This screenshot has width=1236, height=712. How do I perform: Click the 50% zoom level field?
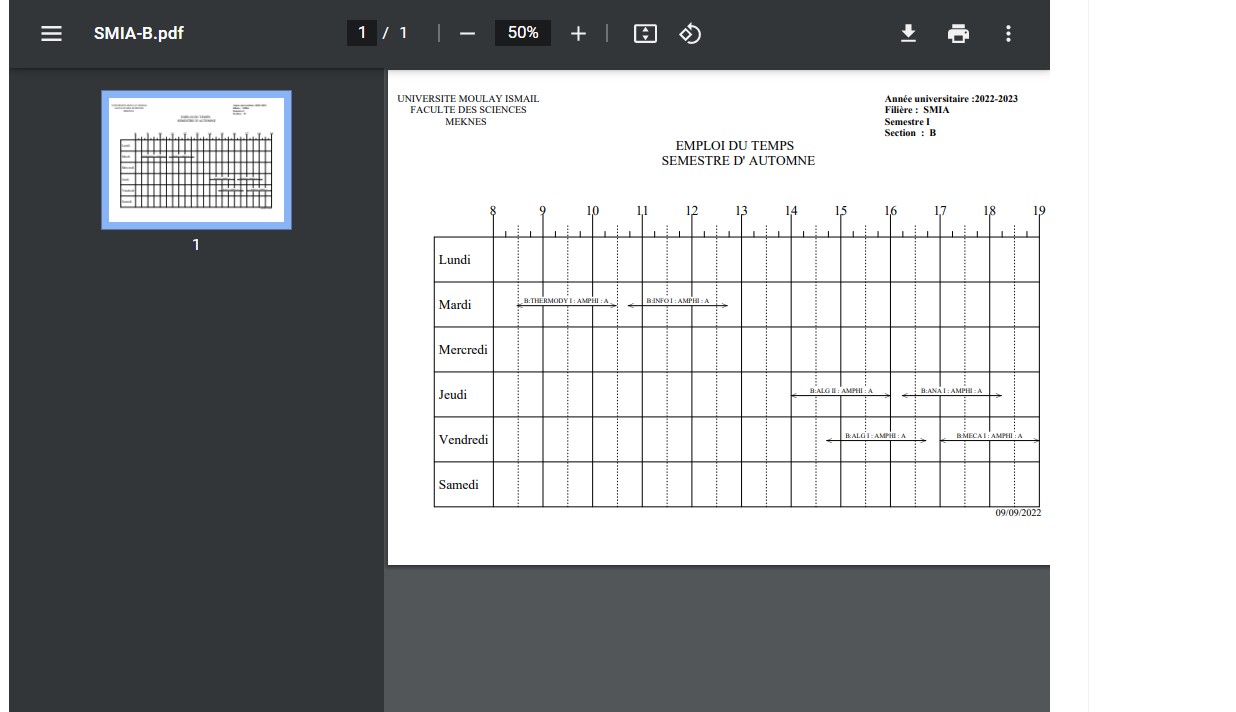[523, 33]
